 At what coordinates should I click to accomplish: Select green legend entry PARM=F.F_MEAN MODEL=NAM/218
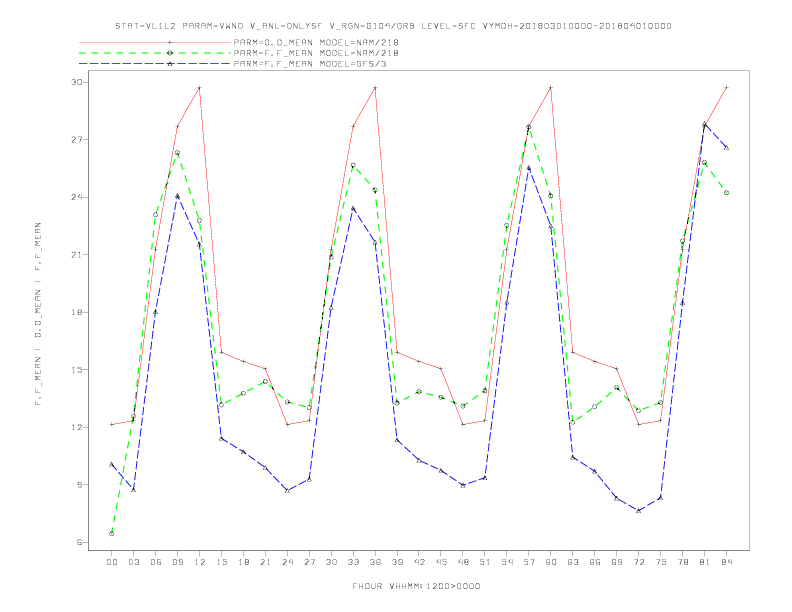point(316,53)
